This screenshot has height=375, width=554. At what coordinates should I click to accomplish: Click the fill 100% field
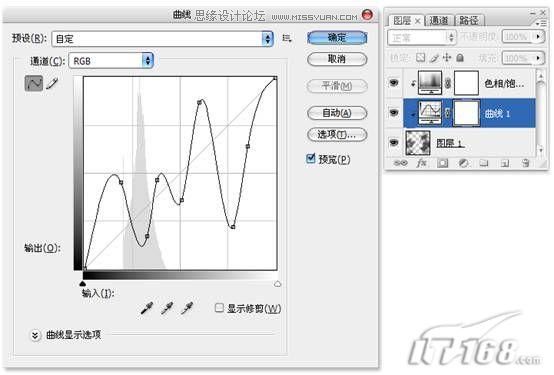[x=517, y=58]
